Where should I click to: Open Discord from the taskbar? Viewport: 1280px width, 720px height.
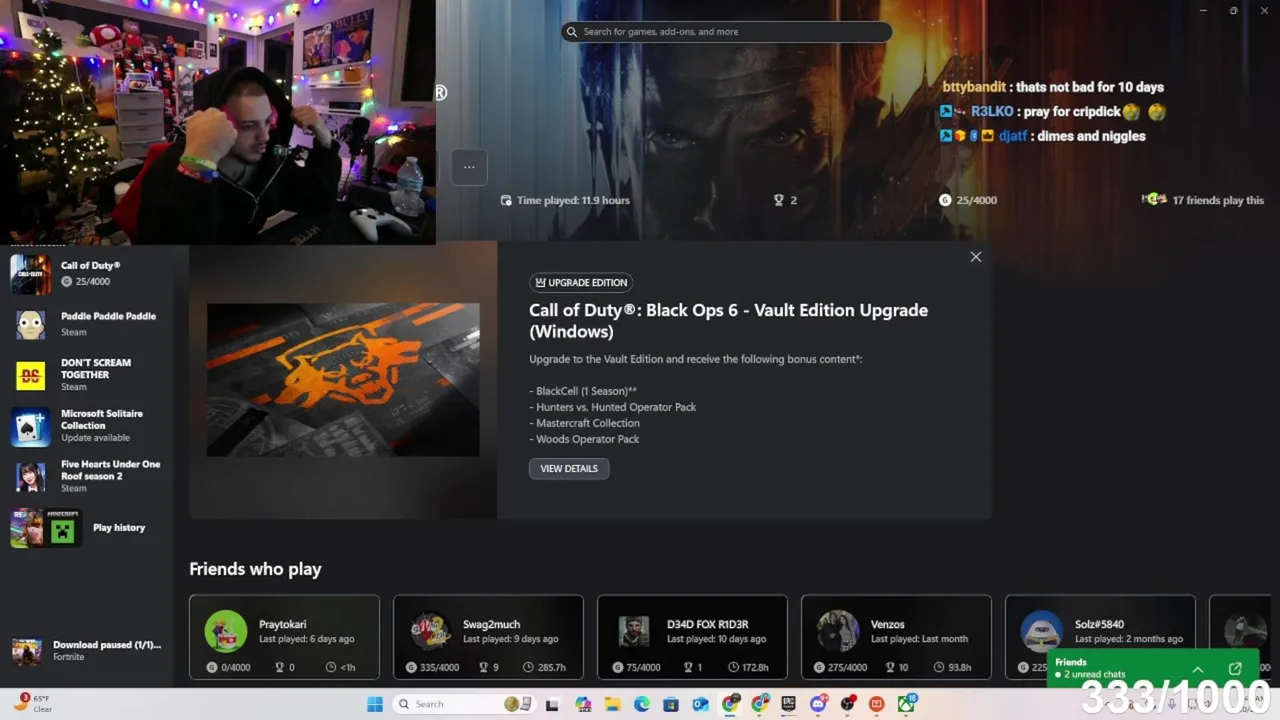818,704
